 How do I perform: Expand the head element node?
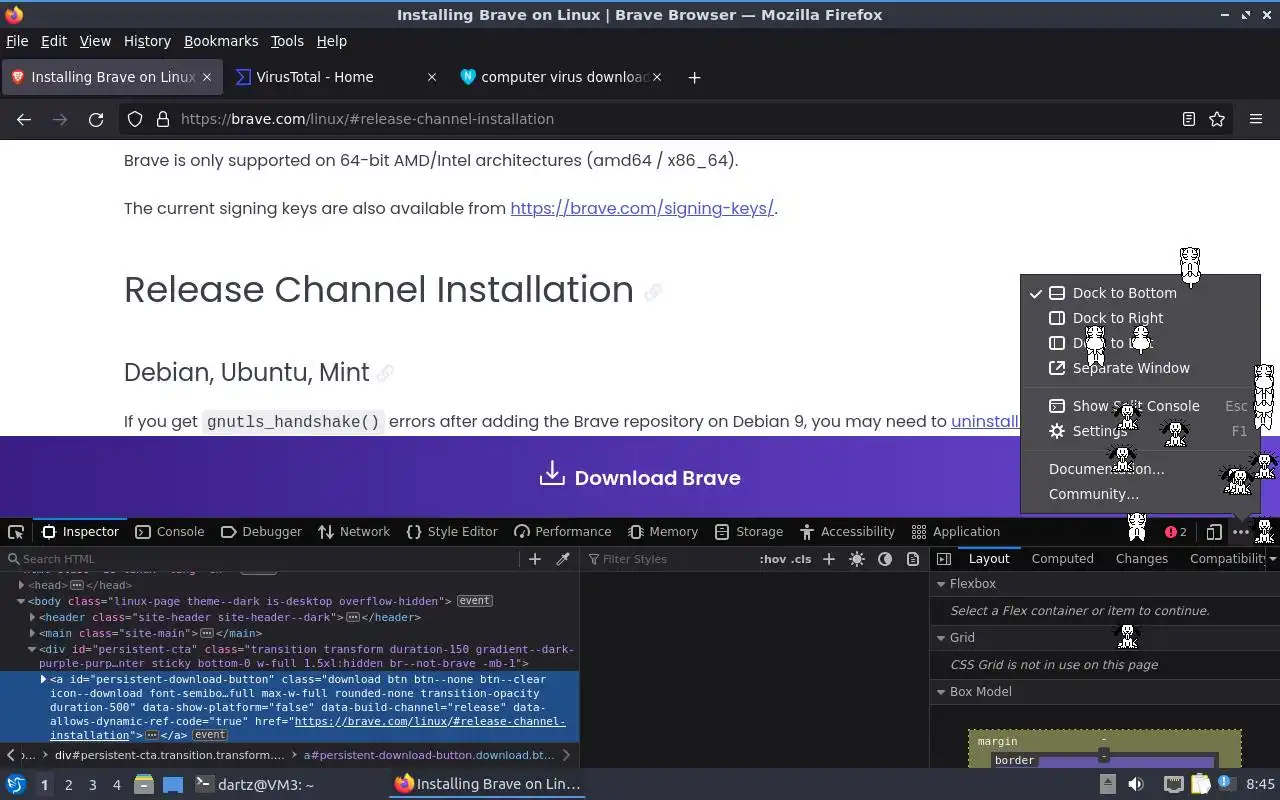[21, 585]
